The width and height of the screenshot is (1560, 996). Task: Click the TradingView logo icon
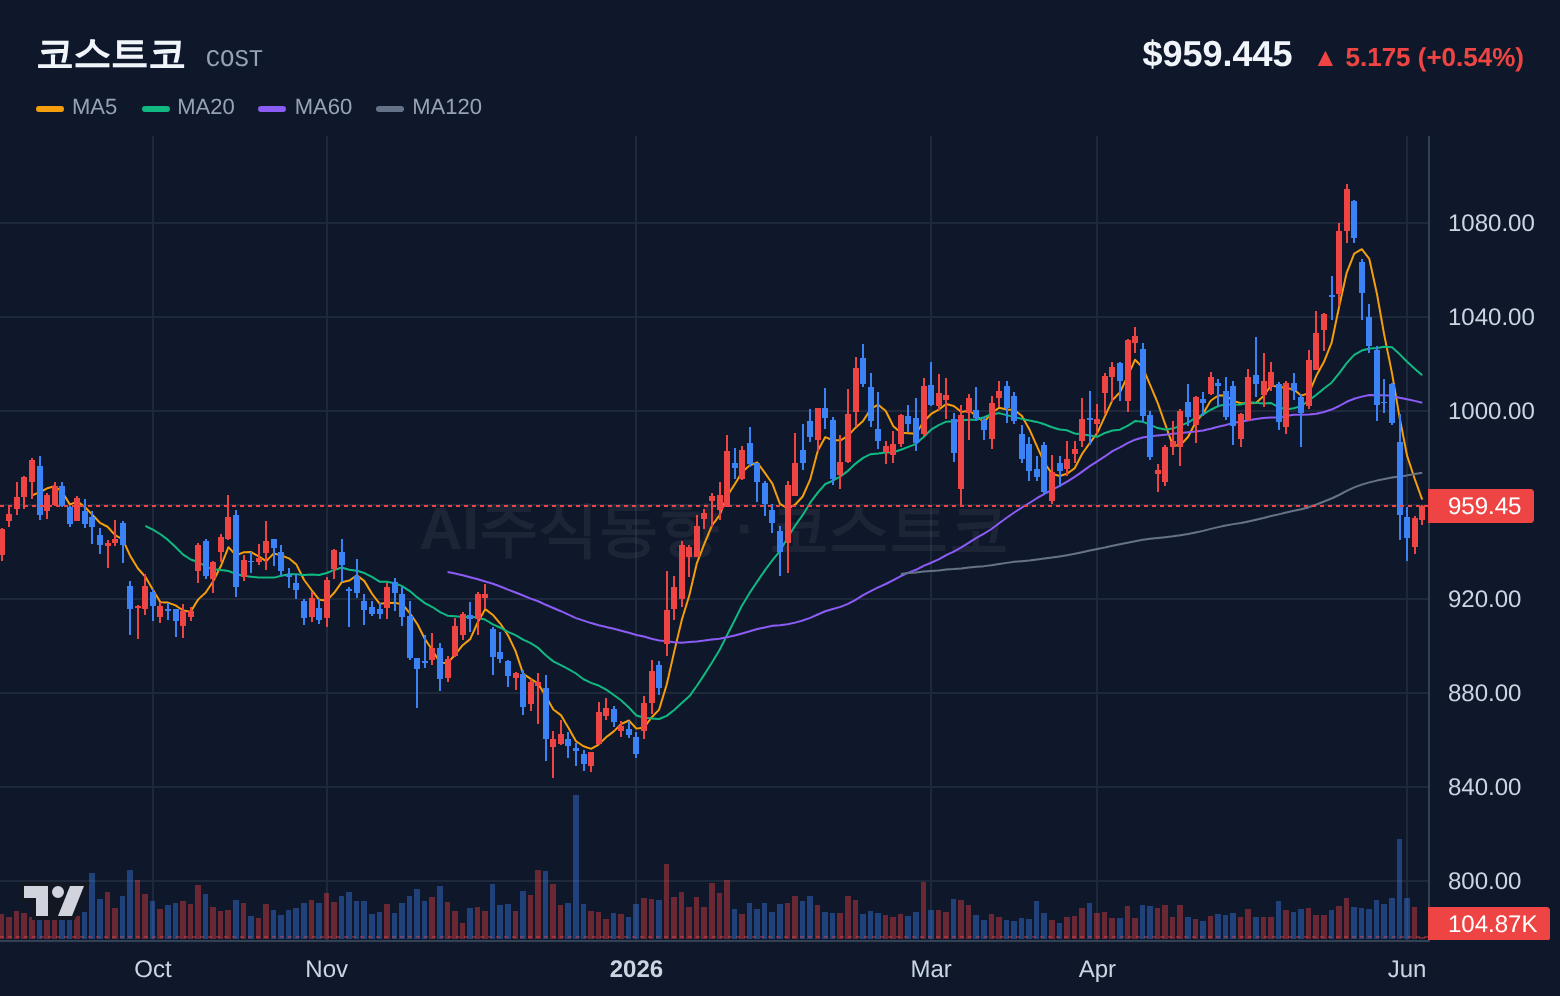click(54, 901)
